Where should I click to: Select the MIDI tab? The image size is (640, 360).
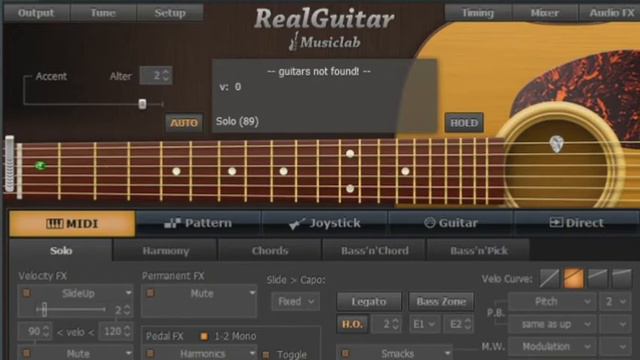click(72, 224)
